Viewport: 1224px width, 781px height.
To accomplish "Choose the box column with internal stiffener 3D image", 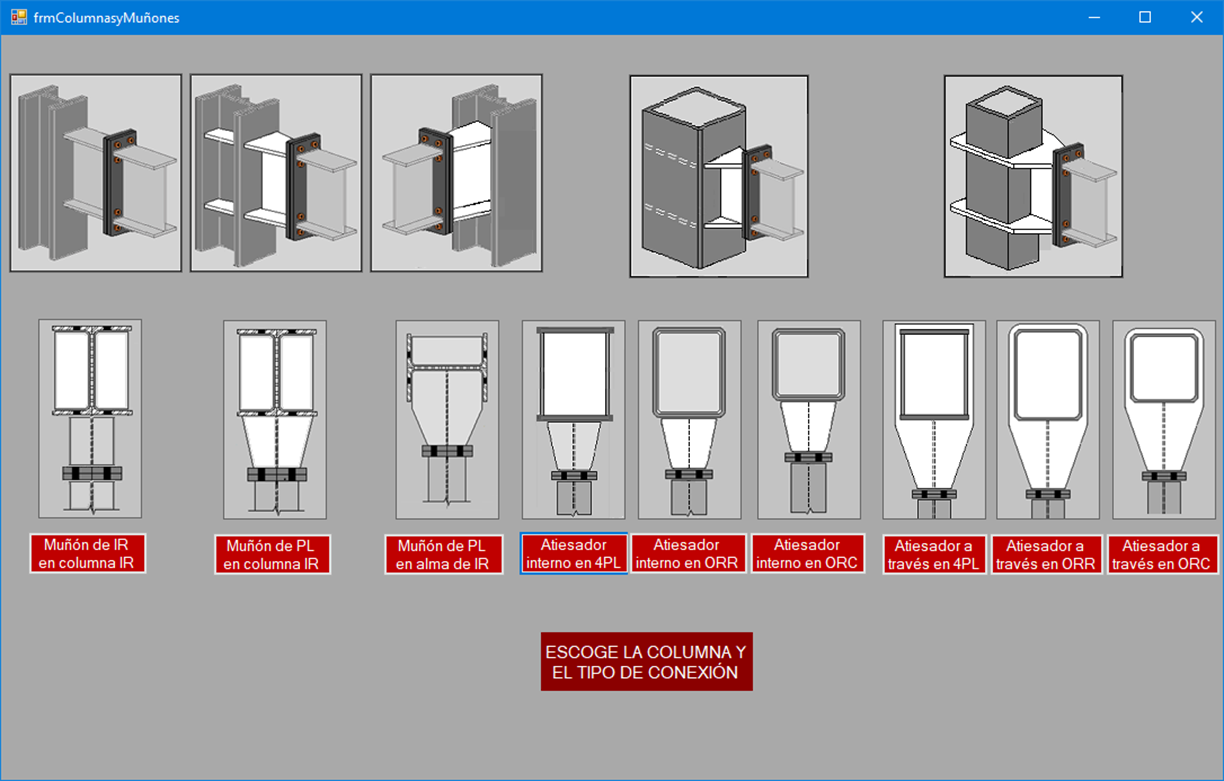I will [x=719, y=176].
